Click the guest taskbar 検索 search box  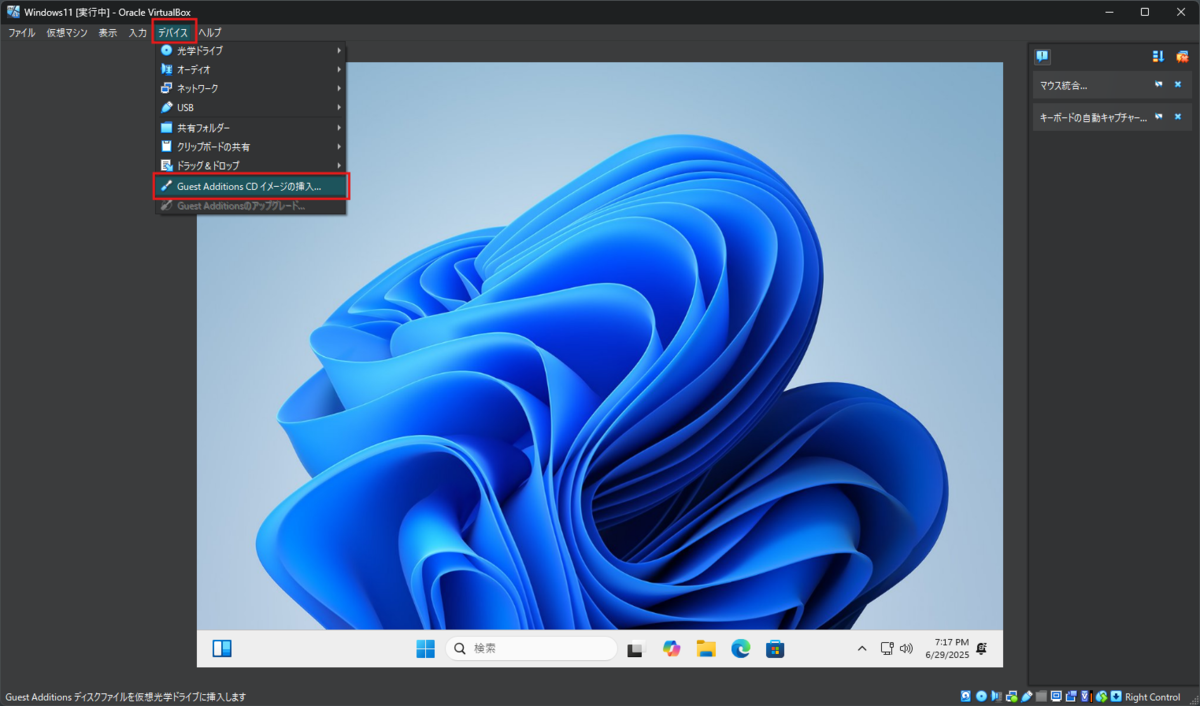[x=531, y=649]
